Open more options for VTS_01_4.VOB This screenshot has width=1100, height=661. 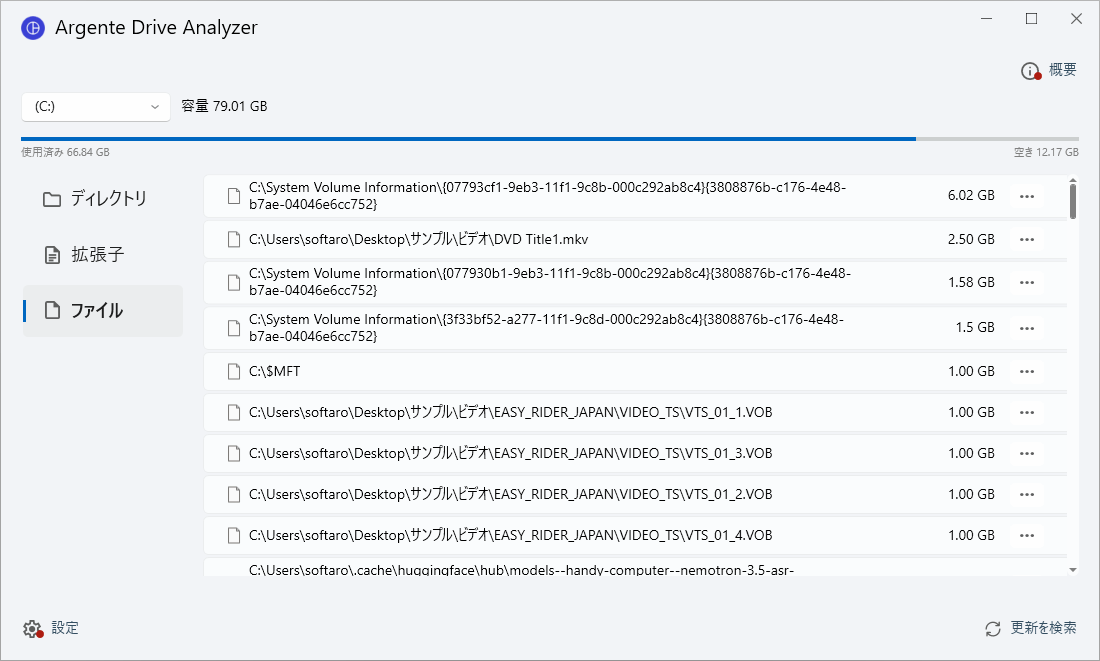click(x=1027, y=535)
